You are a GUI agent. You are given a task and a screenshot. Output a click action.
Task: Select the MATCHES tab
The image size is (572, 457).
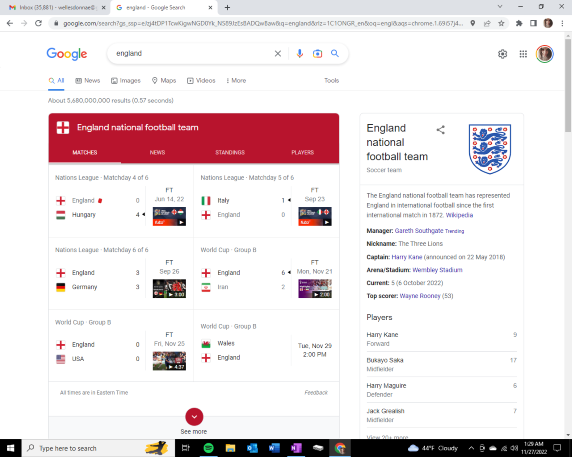click(x=85, y=152)
